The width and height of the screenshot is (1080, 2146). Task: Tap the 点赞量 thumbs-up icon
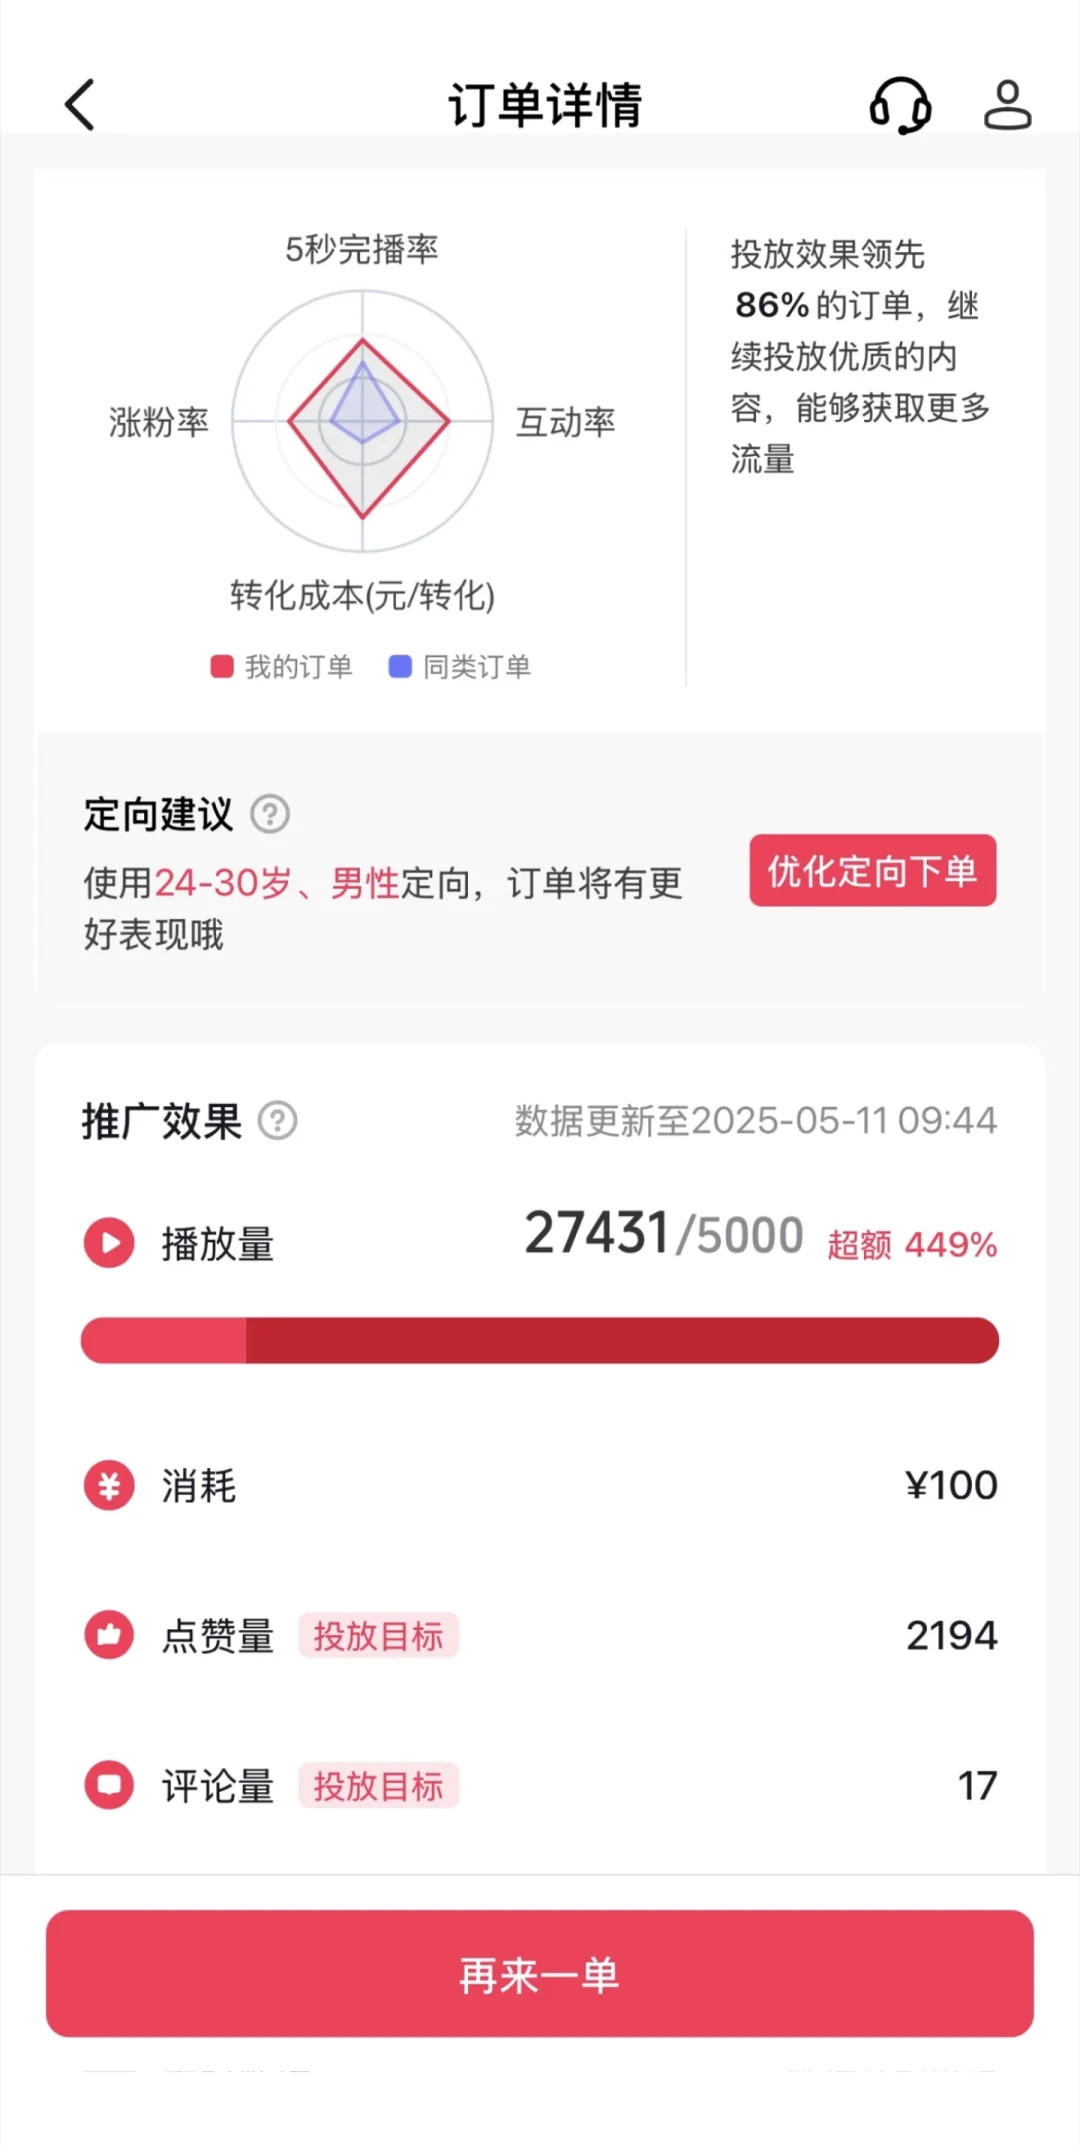109,1635
